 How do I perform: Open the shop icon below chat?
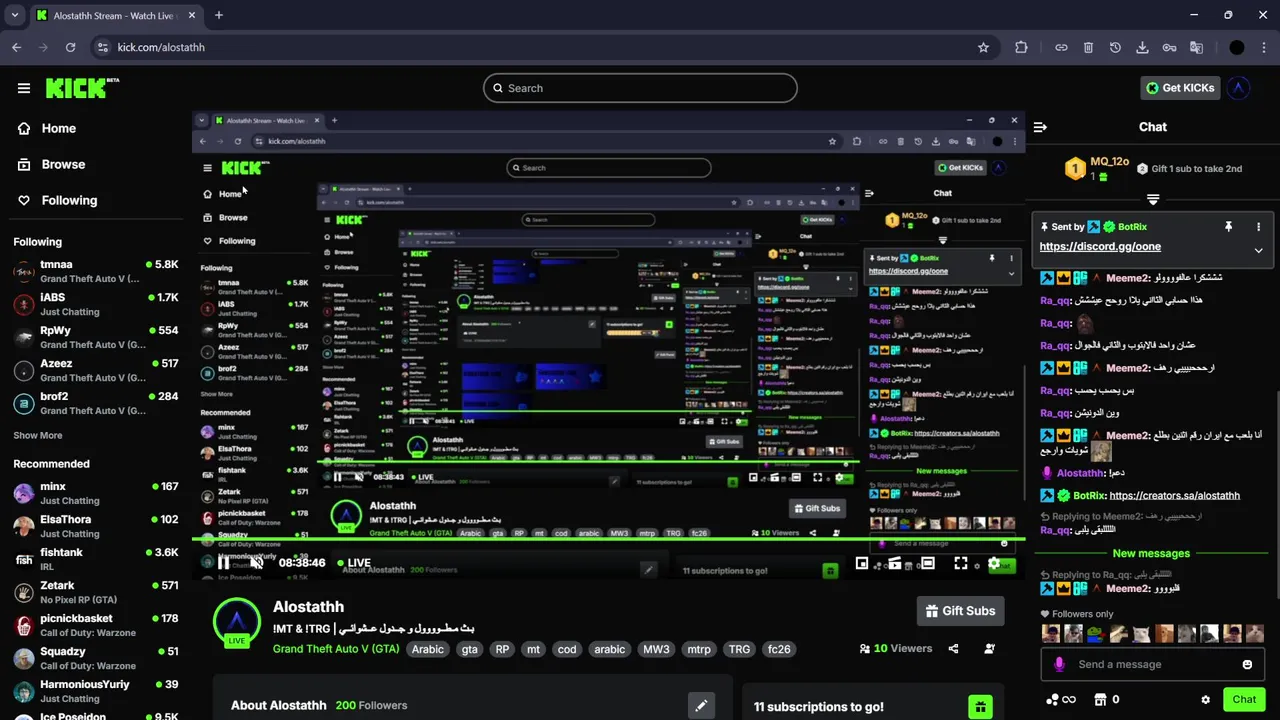coord(1101,700)
